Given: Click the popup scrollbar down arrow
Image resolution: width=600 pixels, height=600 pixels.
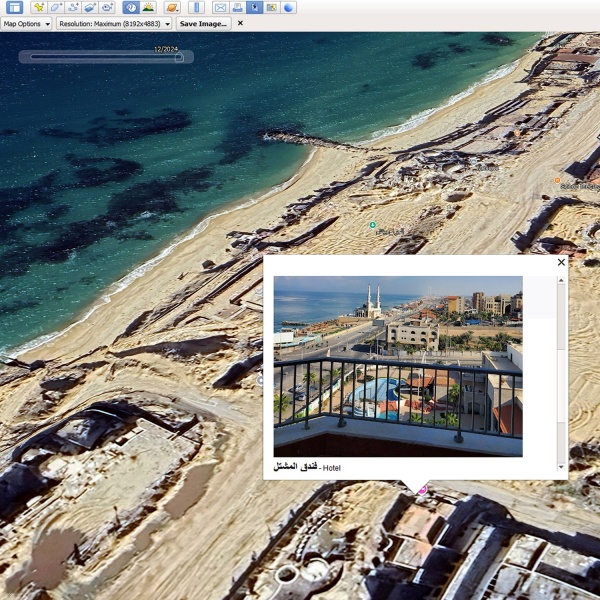Looking at the screenshot, I should pyautogui.click(x=561, y=466).
